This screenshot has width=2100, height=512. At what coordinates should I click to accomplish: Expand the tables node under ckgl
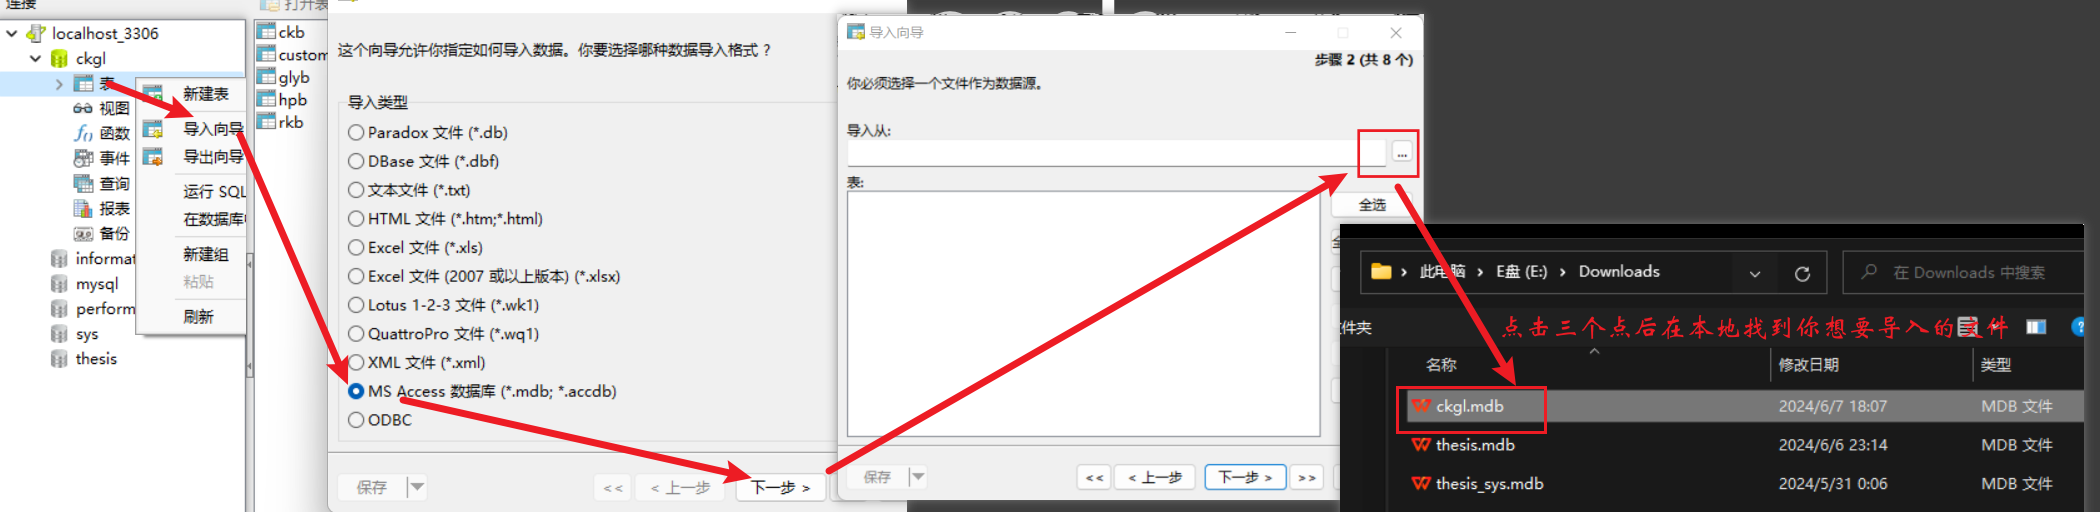tap(59, 84)
